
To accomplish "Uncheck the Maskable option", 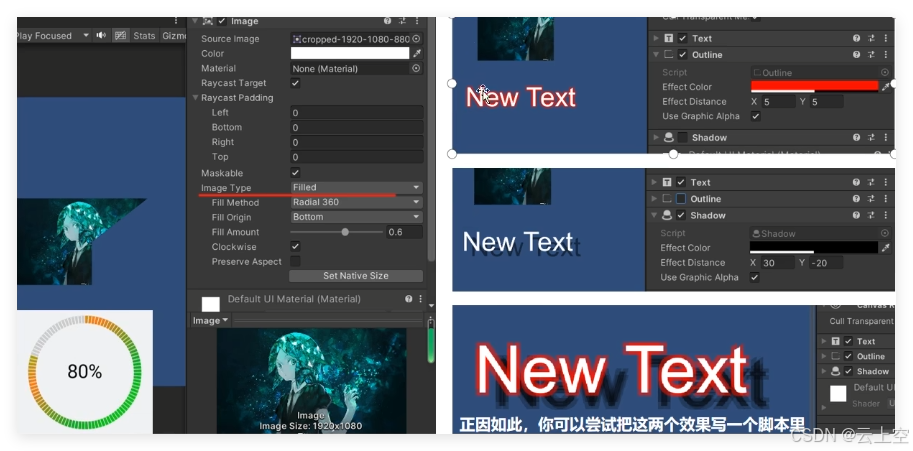I will pyautogui.click(x=295, y=173).
